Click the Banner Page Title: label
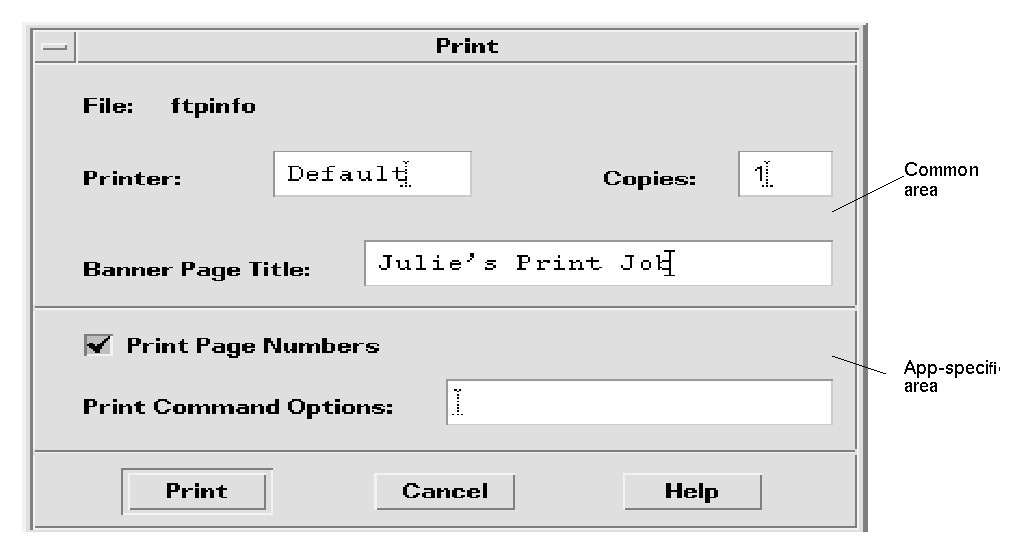The height and width of the screenshot is (554, 1022). click(x=197, y=269)
